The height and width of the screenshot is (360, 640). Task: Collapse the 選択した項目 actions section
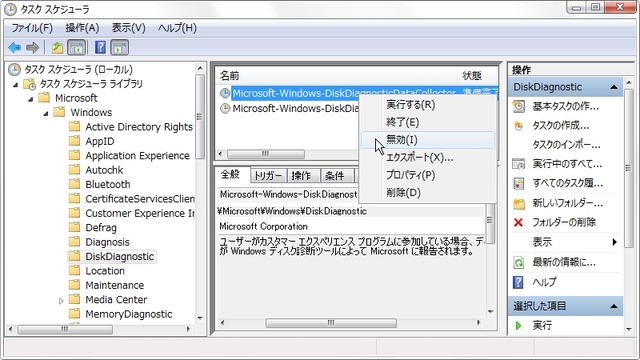pos(614,306)
